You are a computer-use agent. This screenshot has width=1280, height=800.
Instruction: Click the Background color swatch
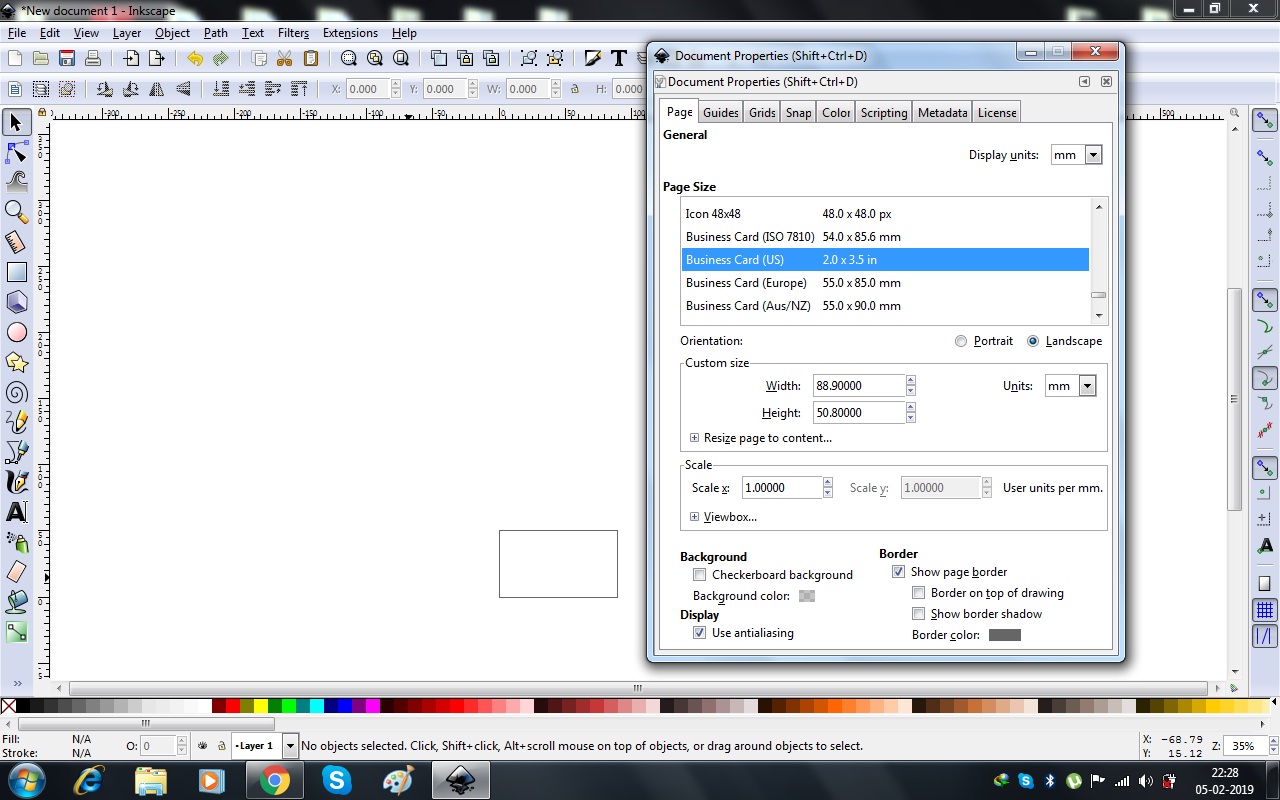[x=807, y=596]
